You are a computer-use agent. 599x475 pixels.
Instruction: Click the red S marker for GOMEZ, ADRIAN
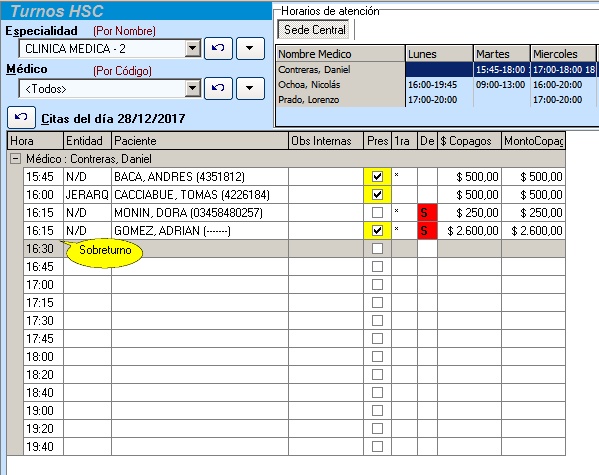point(427,230)
